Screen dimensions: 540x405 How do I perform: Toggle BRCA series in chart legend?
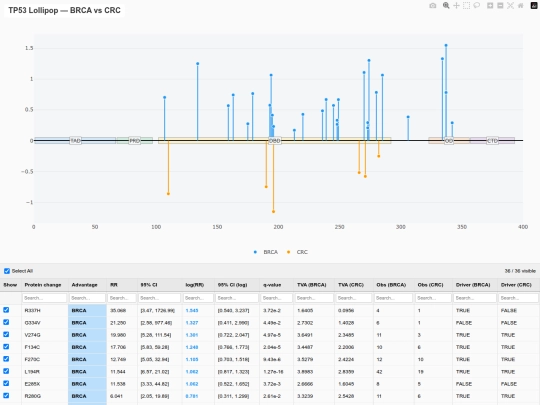click(266, 252)
